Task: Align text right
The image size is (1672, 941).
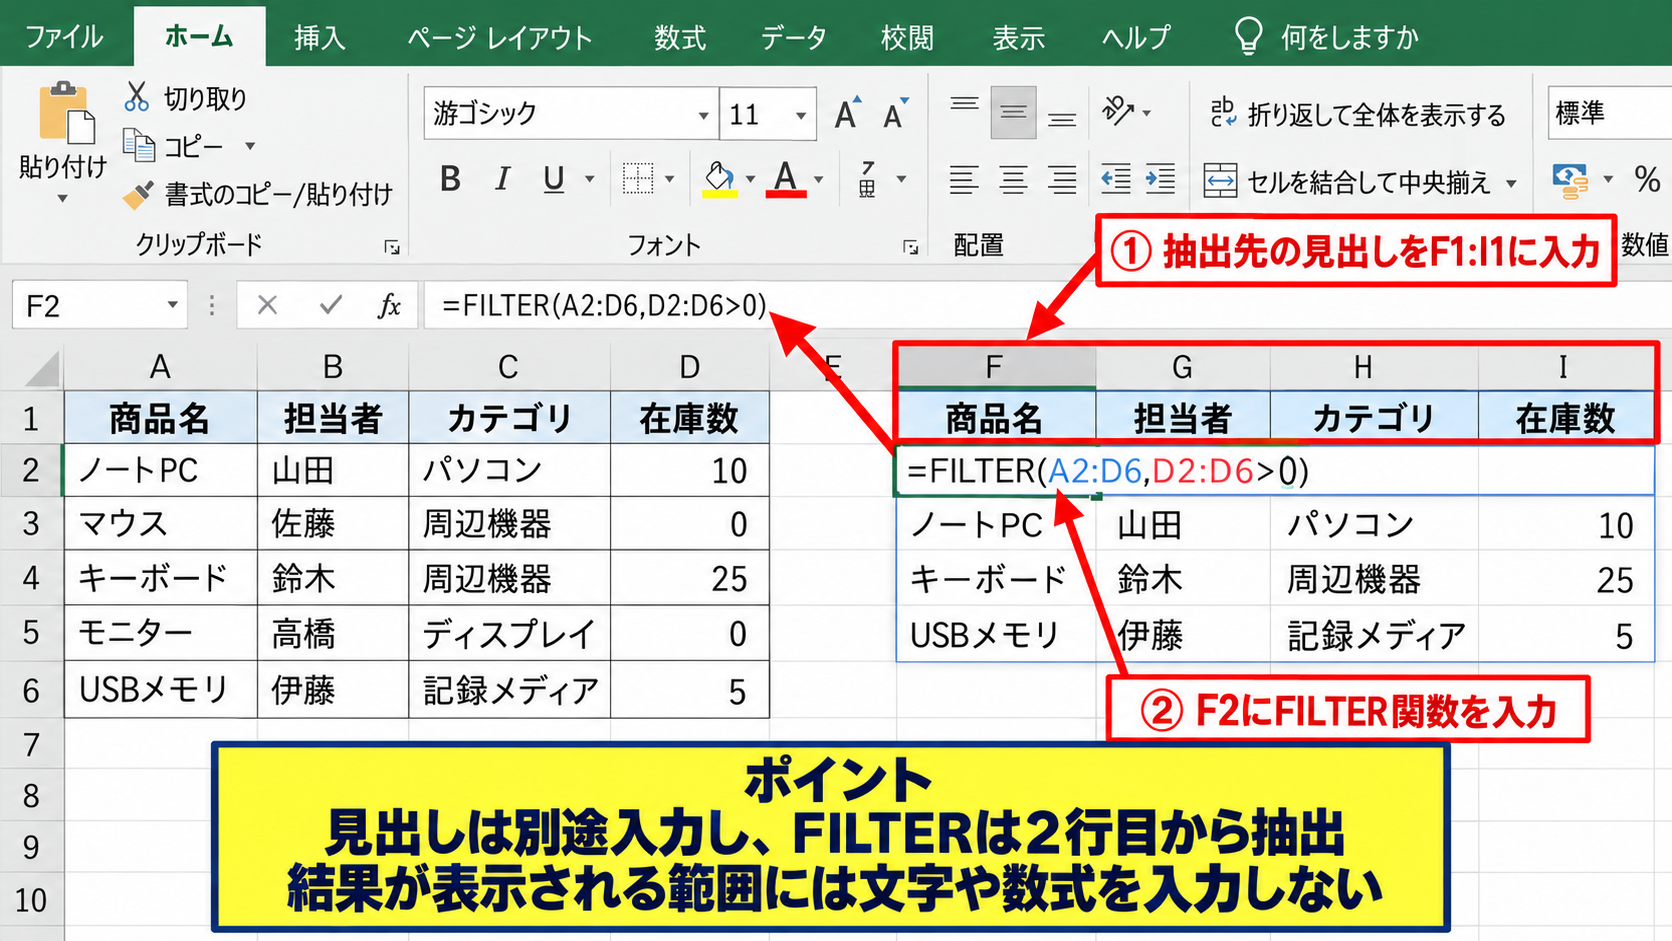Action: point(1062,180)
